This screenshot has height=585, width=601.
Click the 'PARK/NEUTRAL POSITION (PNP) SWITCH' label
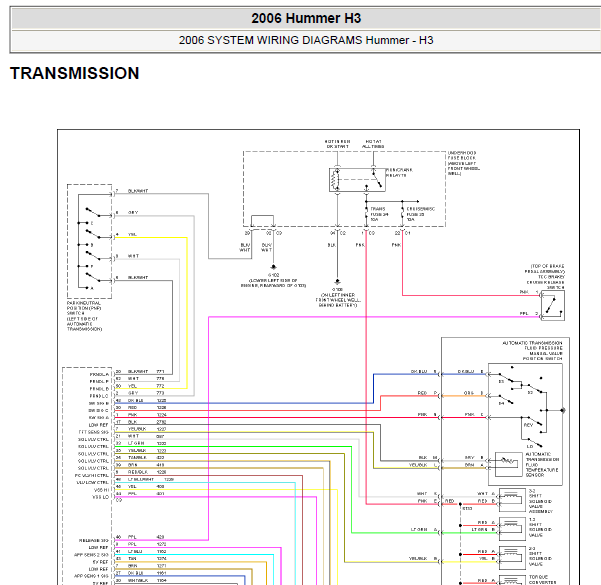point(84,316)
